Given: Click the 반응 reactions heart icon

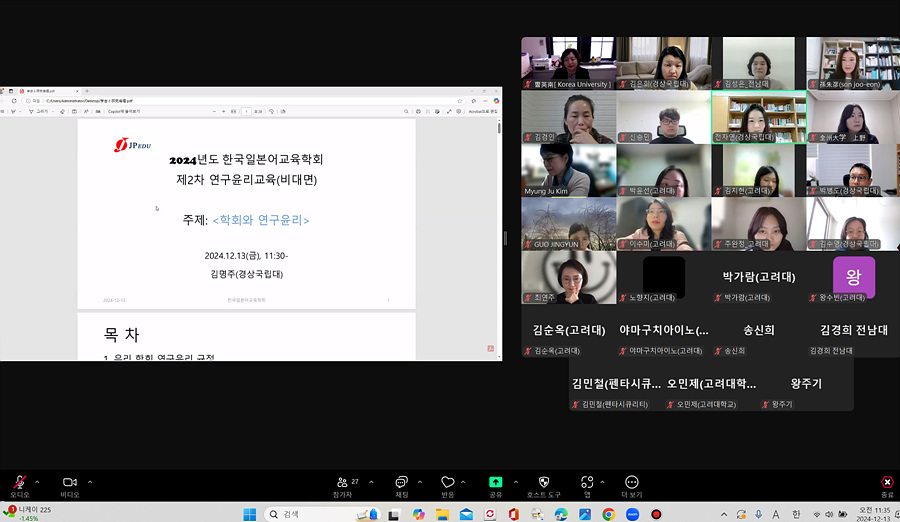Looking at the screenshot, I should (x=447, y=483).
